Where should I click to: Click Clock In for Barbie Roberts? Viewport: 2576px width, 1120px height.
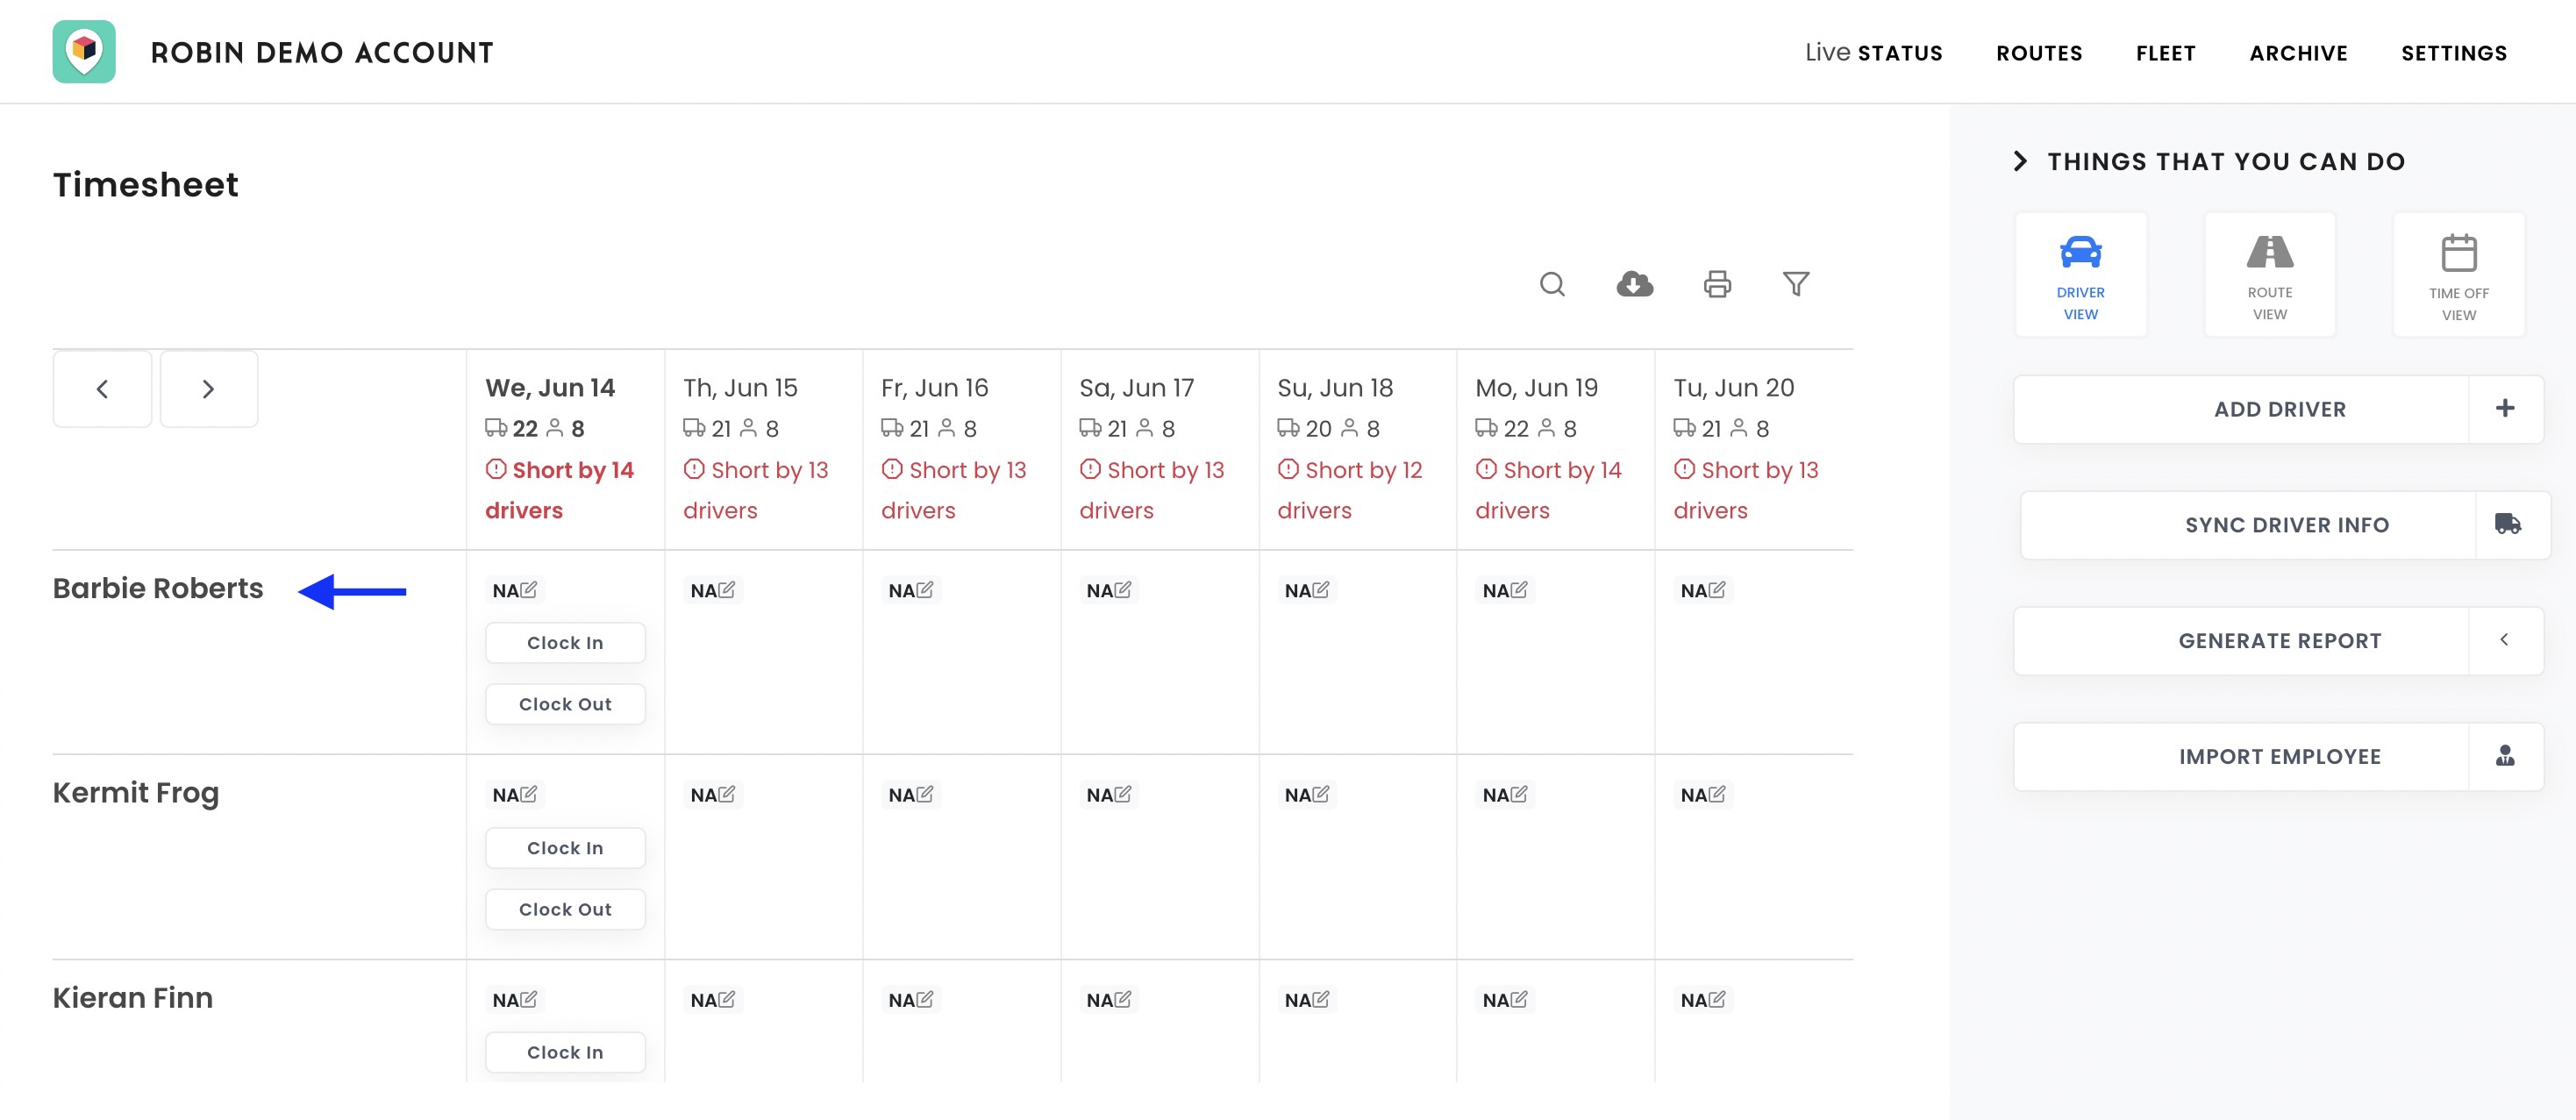[x=565, y=642]
